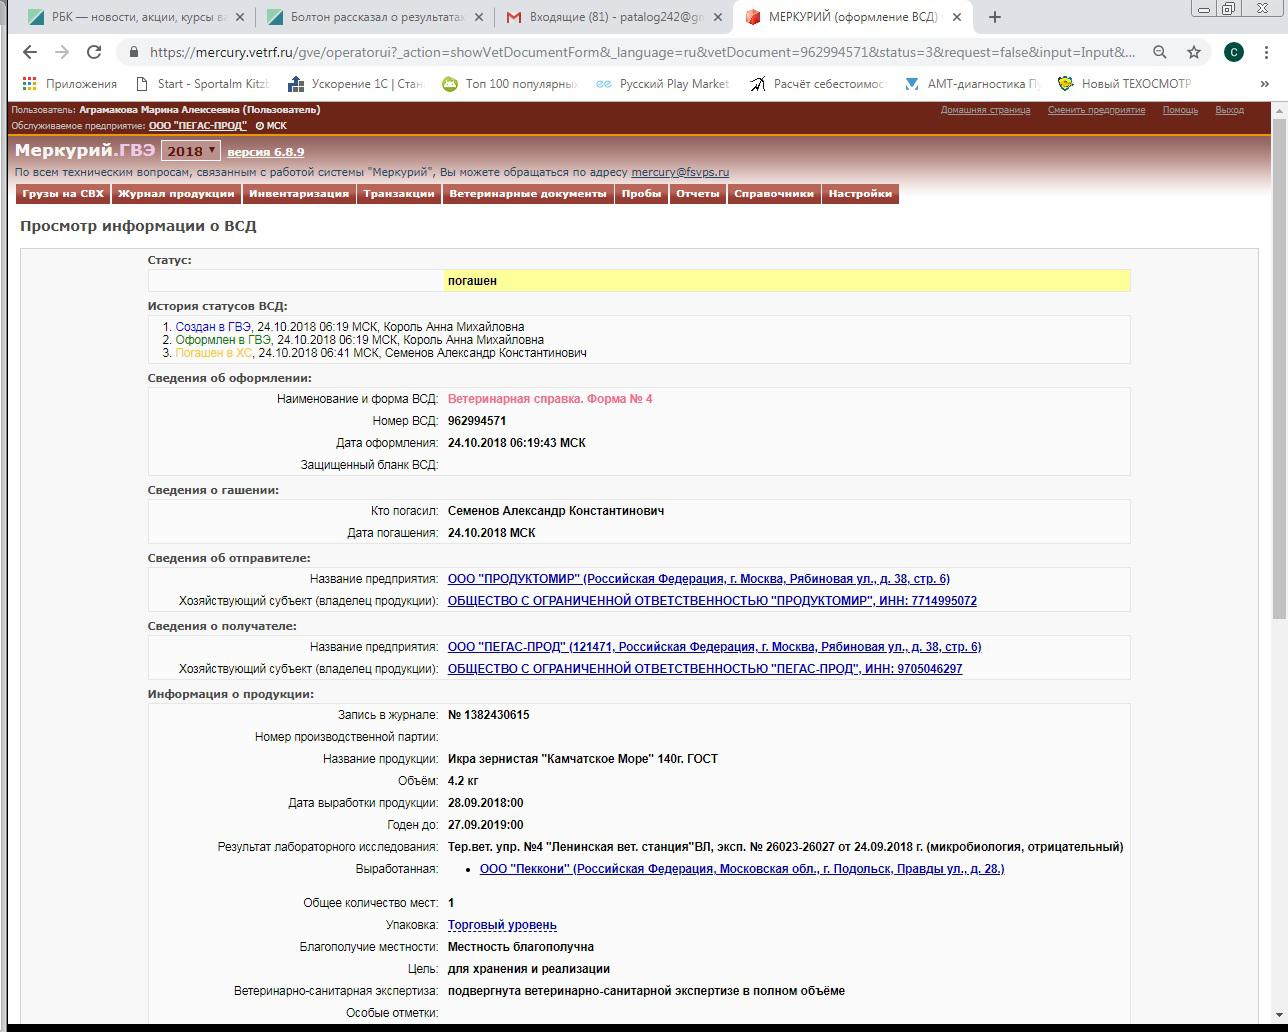Open Расчёт себестоимости bookmark
The height and width of the screenshot is (1032, 1288).
point(817,84)
